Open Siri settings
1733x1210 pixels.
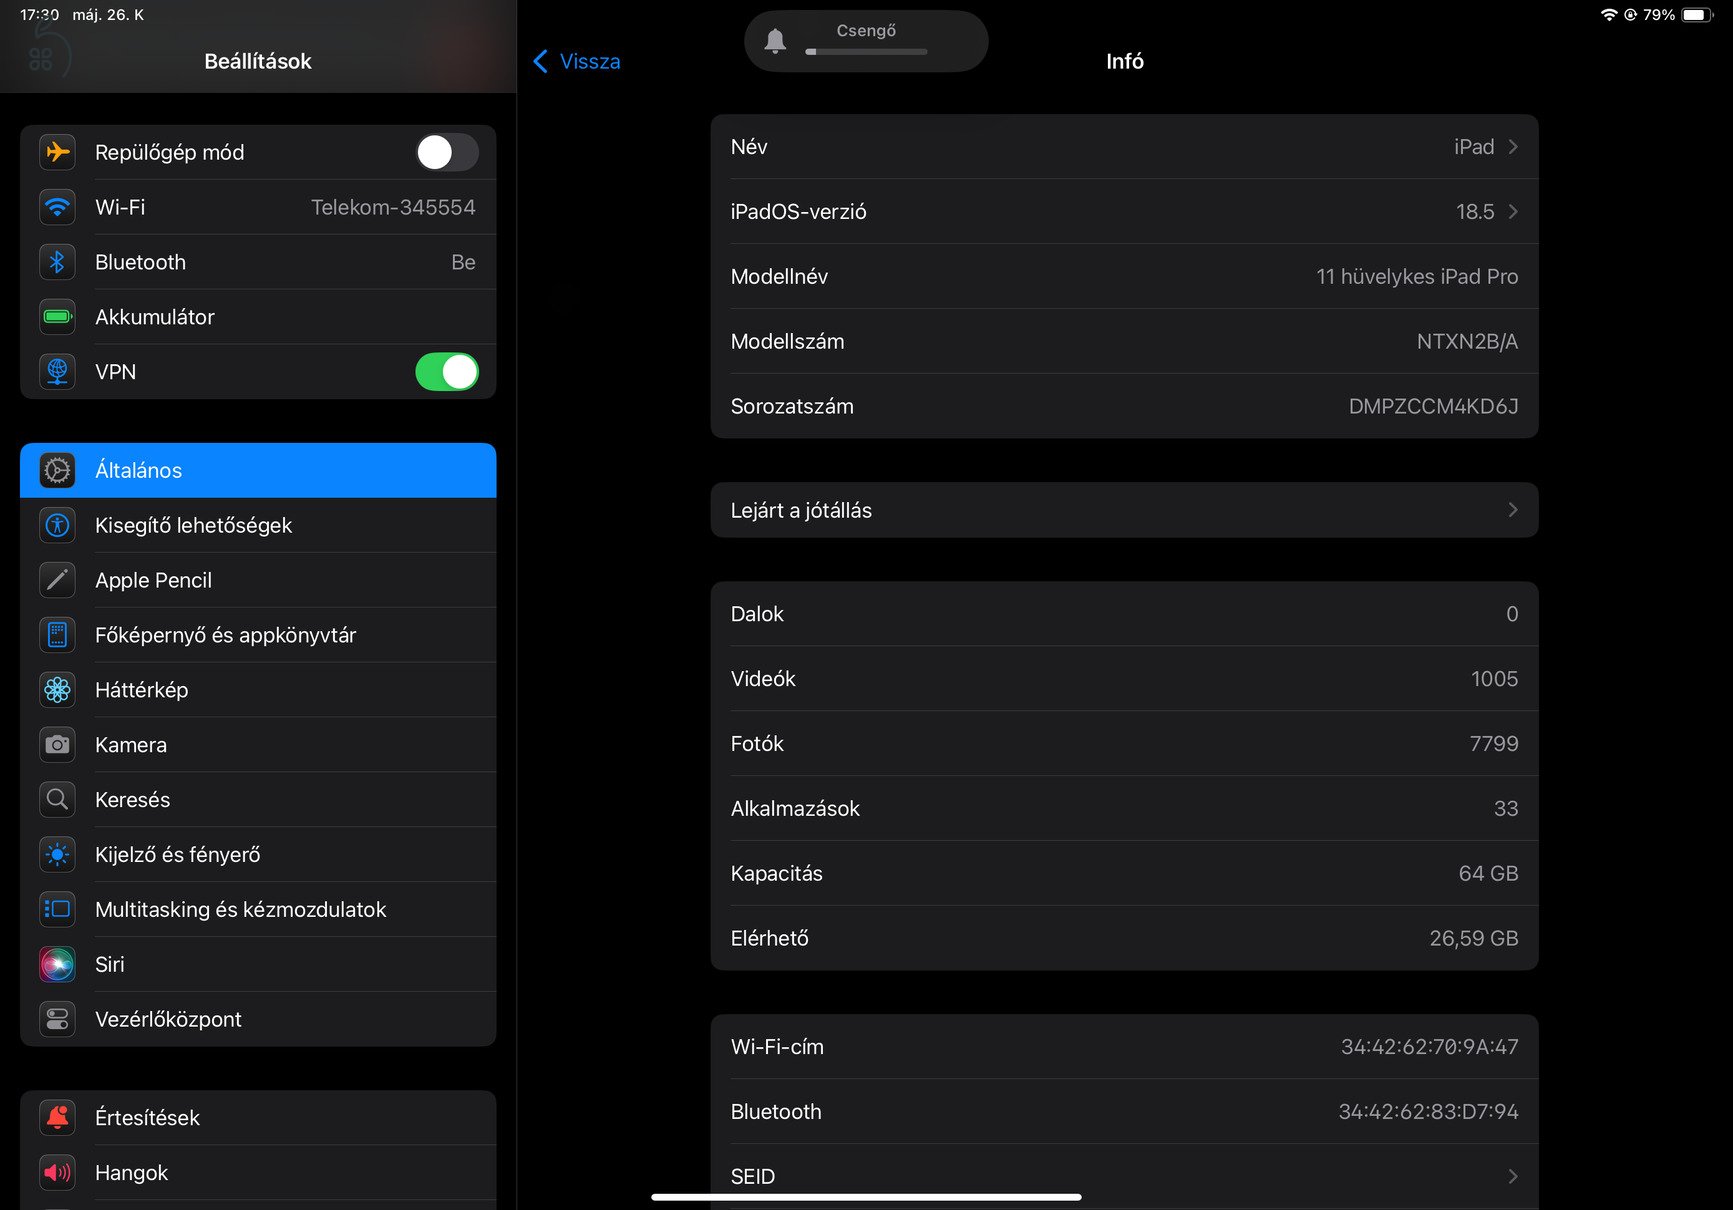click(258, 964)
